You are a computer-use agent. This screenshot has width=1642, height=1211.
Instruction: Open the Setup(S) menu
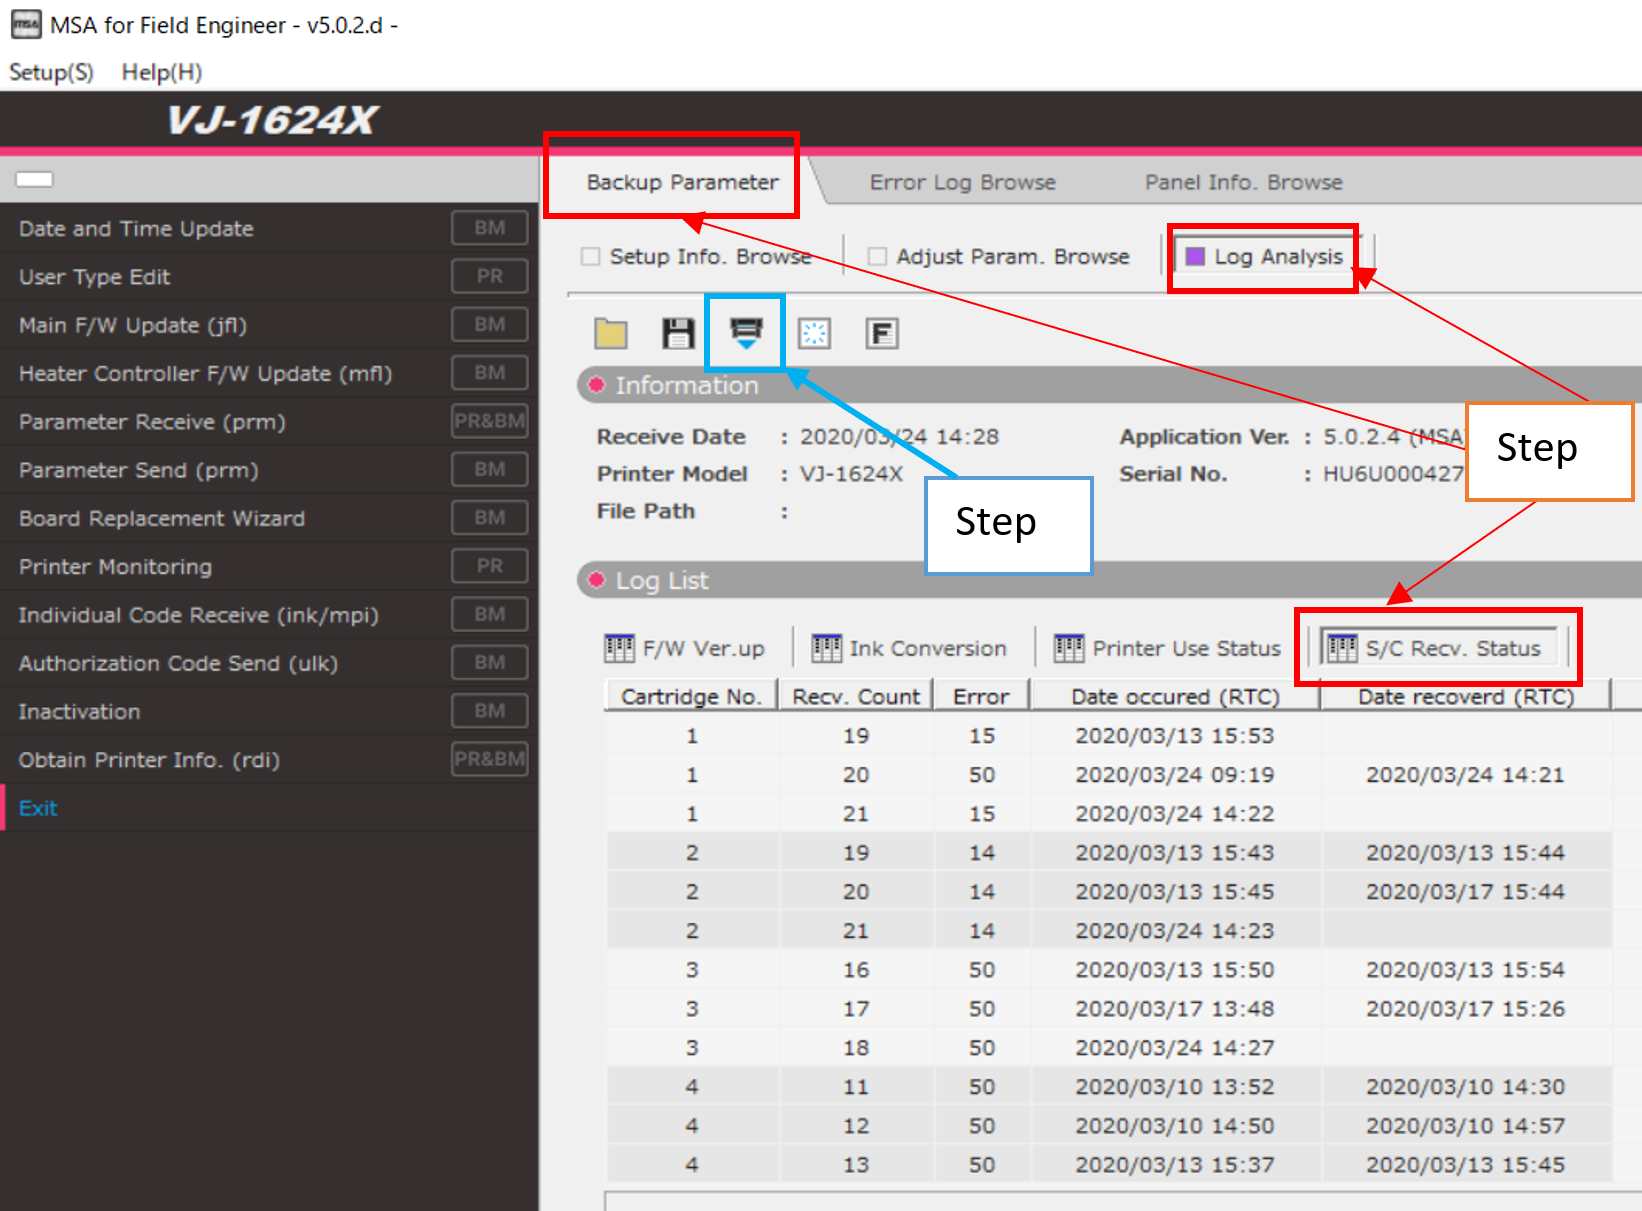[51, 72]
